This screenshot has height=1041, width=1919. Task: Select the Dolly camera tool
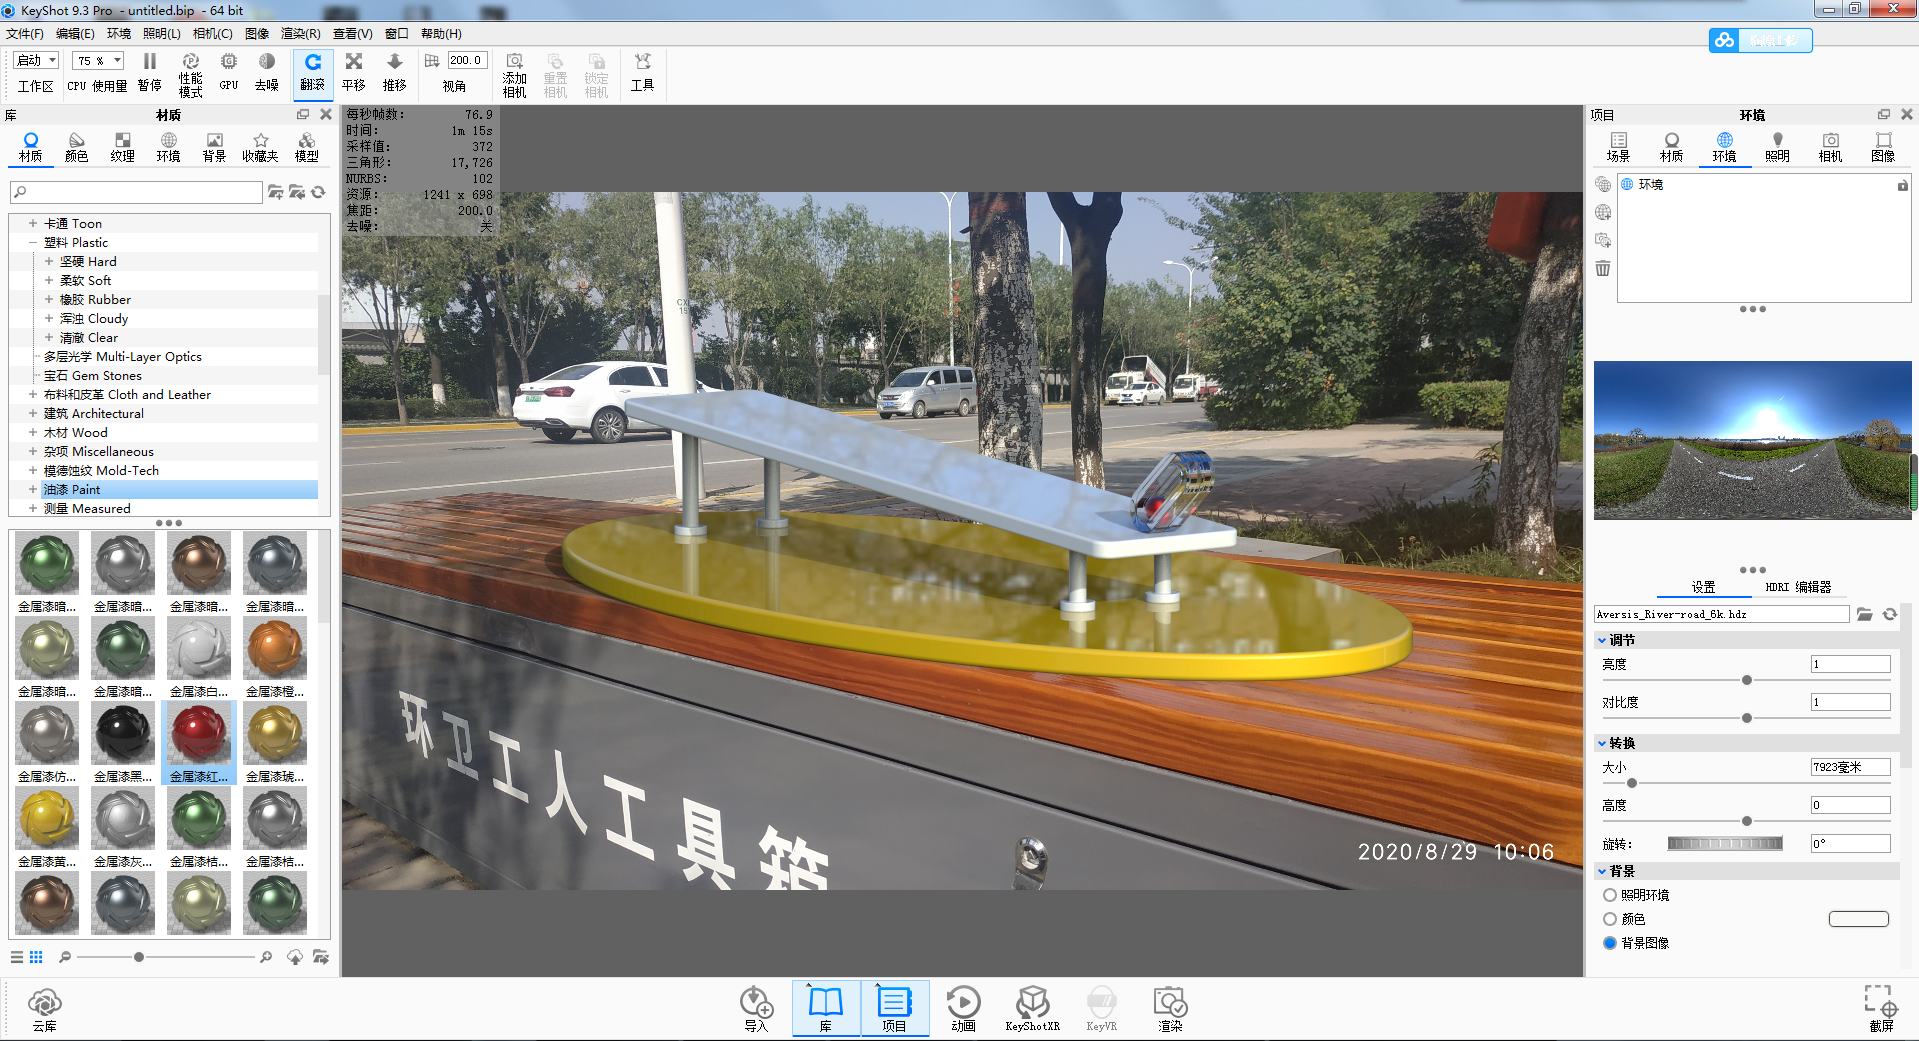point(395,73)
